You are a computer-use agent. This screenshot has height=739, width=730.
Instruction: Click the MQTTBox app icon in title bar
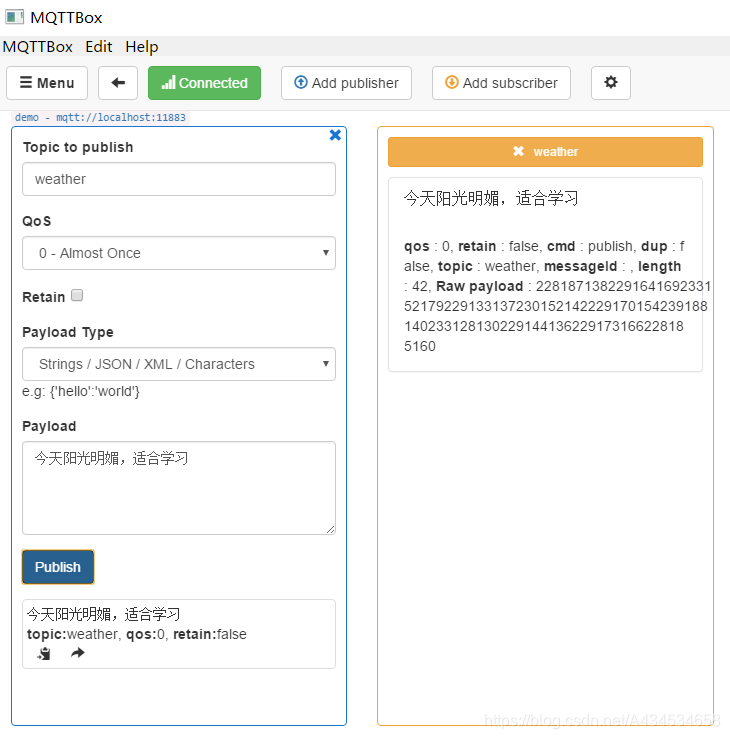point(14,17)
